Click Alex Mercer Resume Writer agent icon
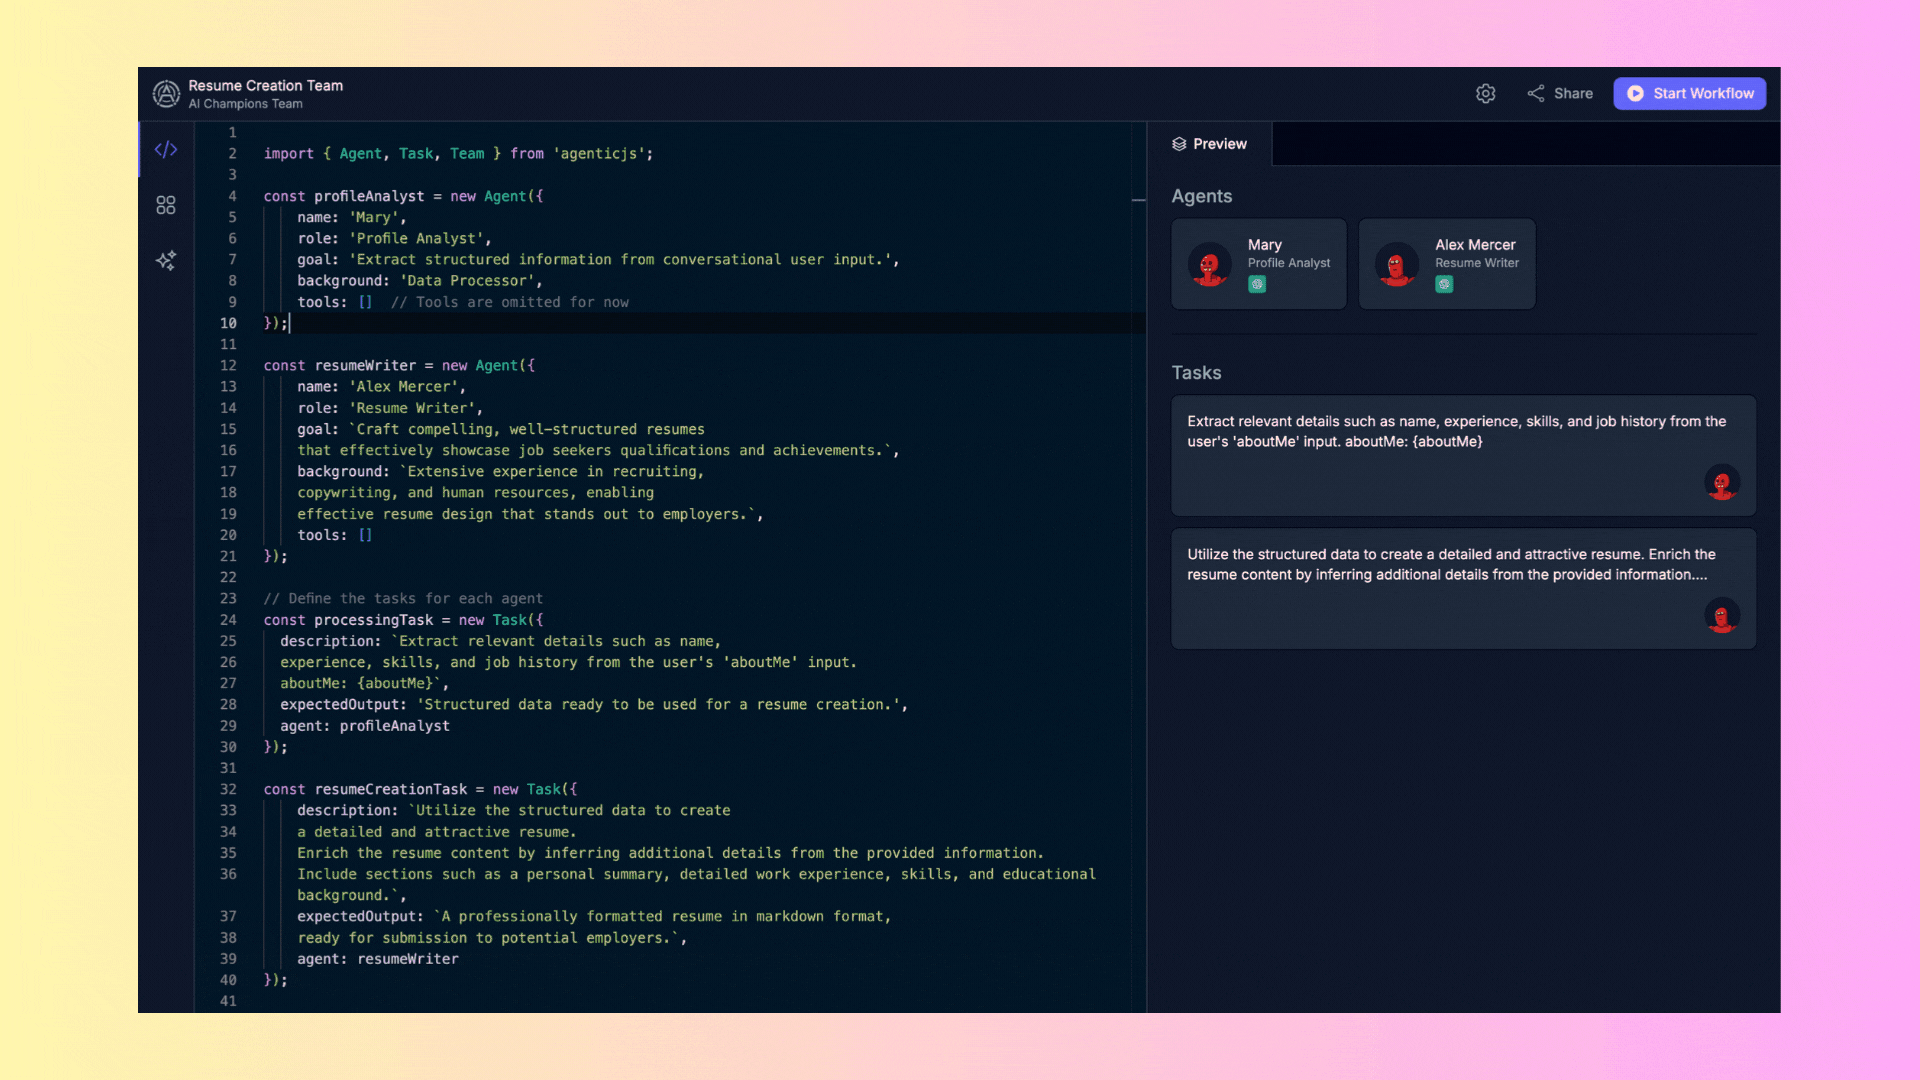The width and height of the screenshot is (1920, 1080). point(1395,262)
